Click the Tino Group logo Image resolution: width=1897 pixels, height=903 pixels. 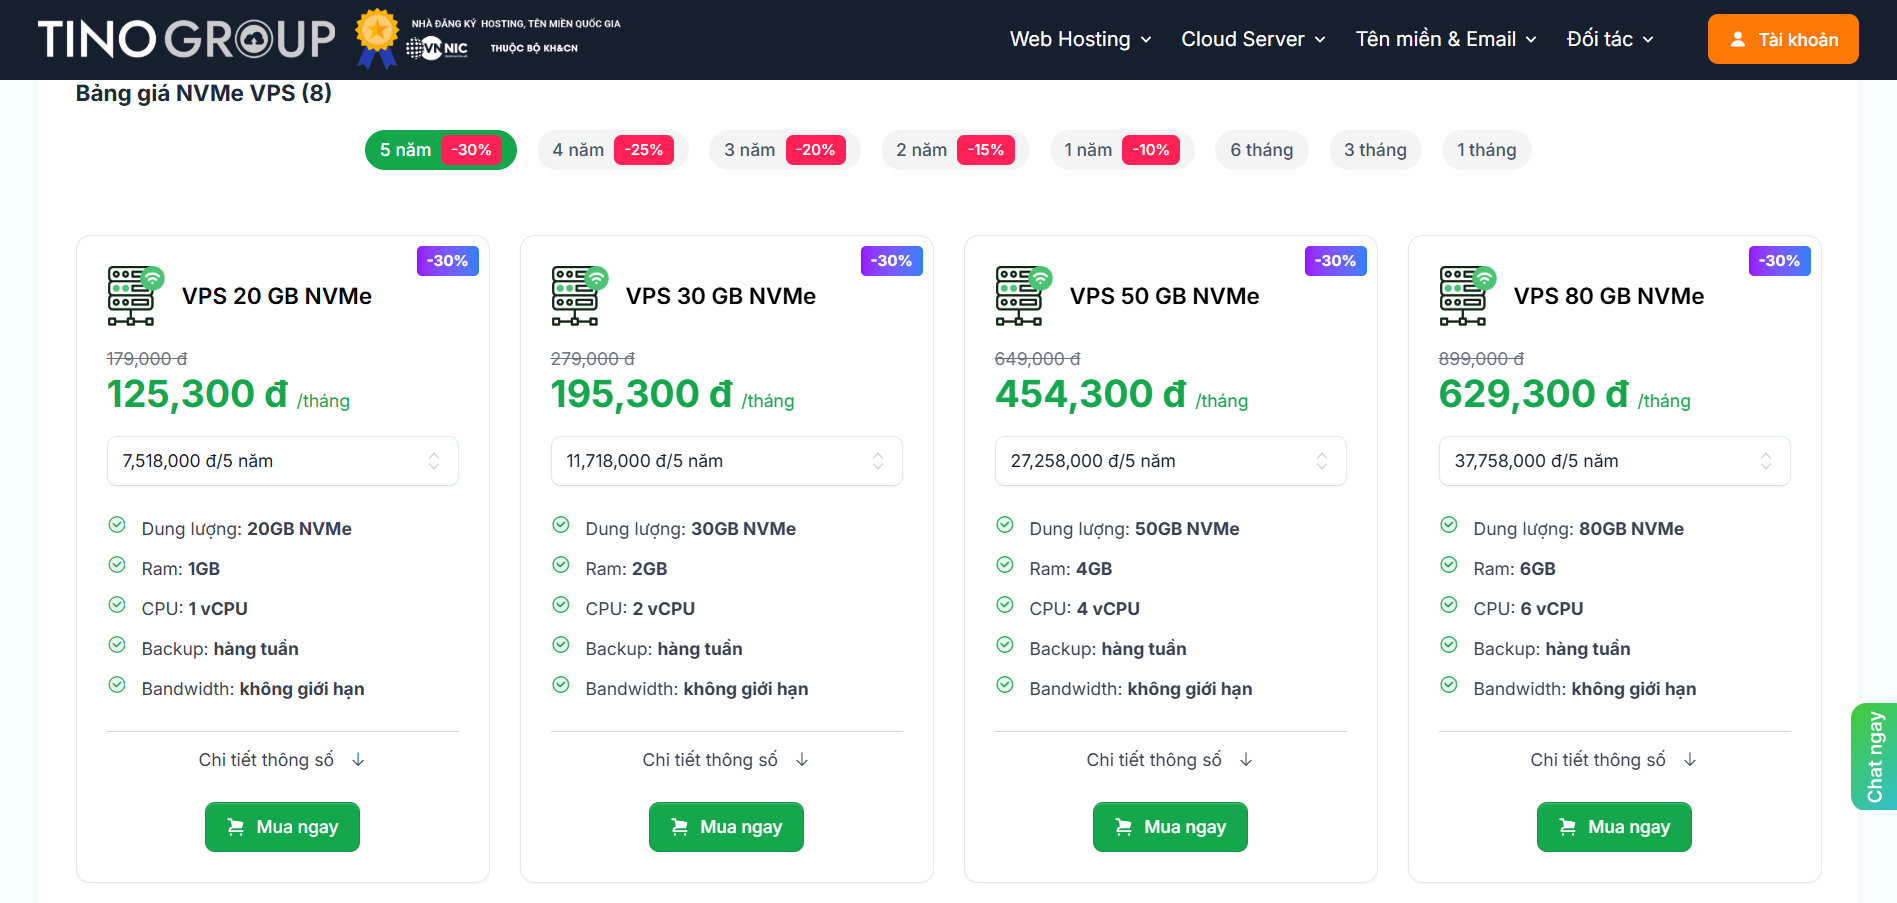[186, 39]
